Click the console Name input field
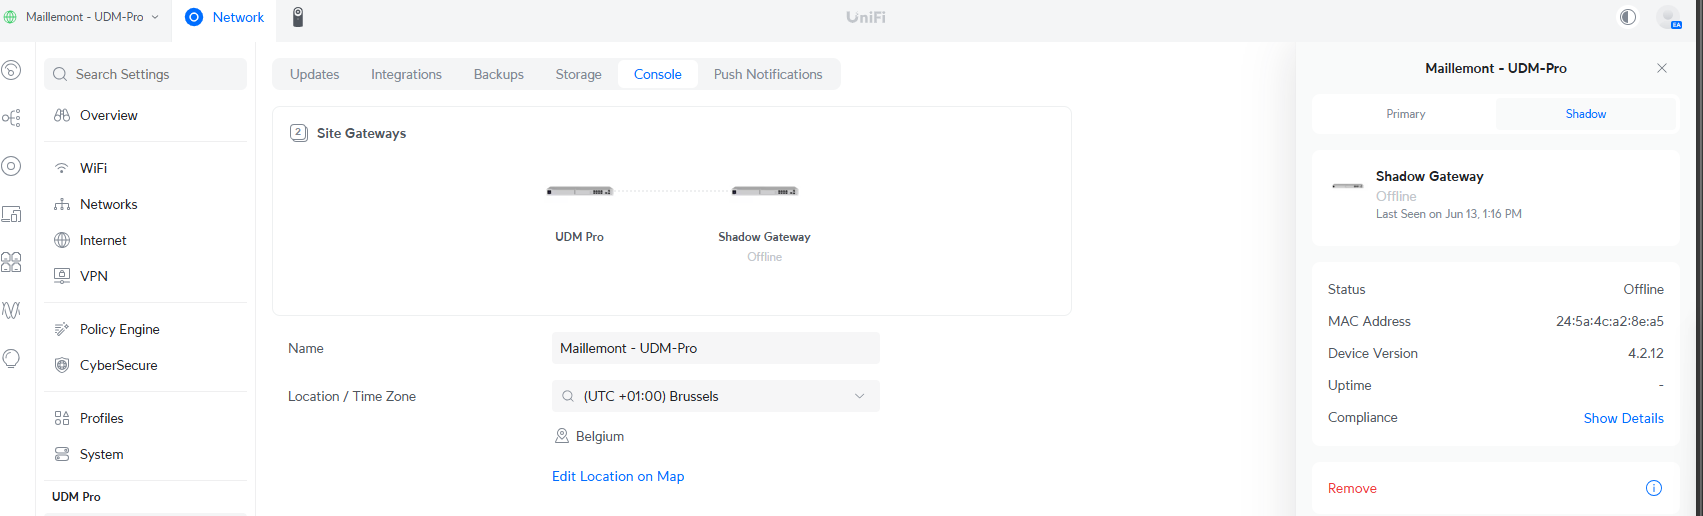 pos(715,348)
